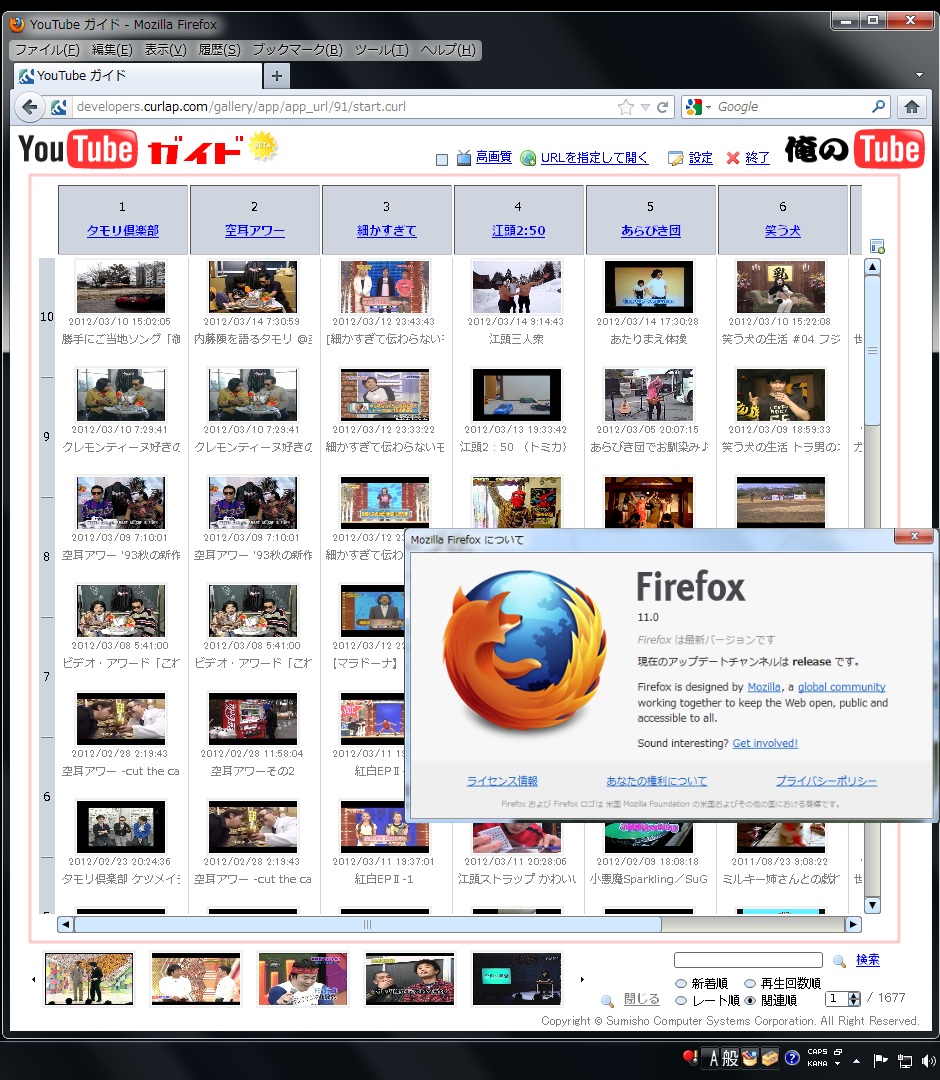Bookmark this page with the star icon

point(626,107)
